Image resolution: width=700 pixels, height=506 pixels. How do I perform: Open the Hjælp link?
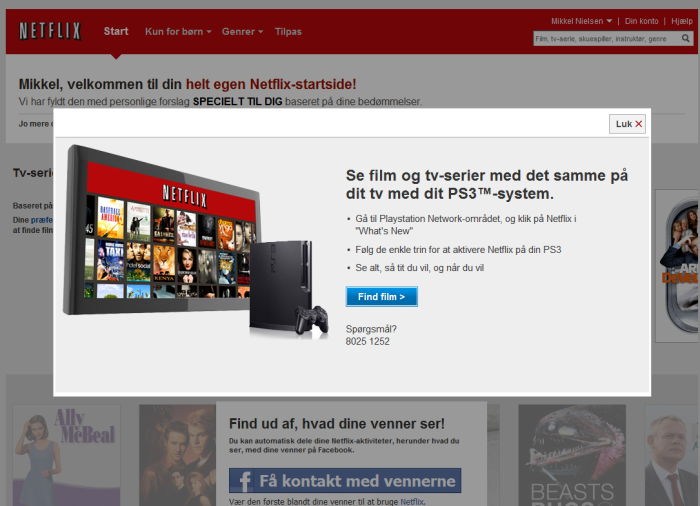pyautogui.click(x=682, y=21)
